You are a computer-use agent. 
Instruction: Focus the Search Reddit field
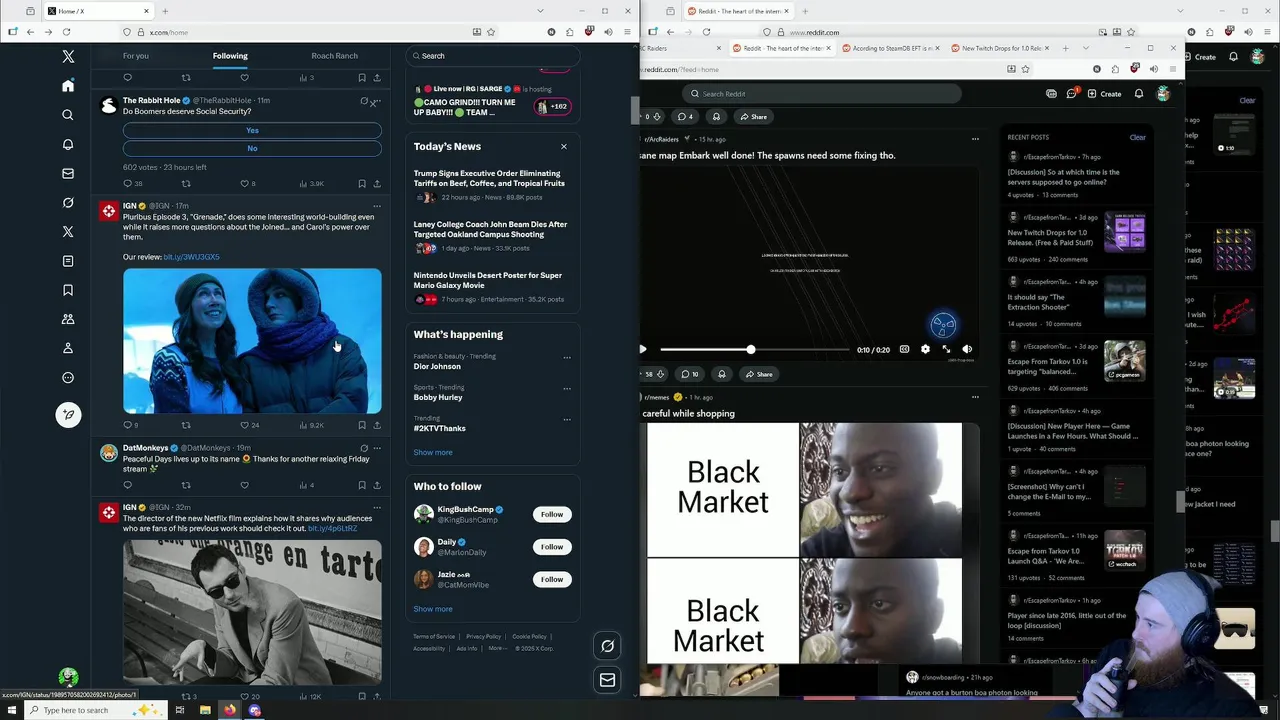pyautogui.click(x=822, y=94)
